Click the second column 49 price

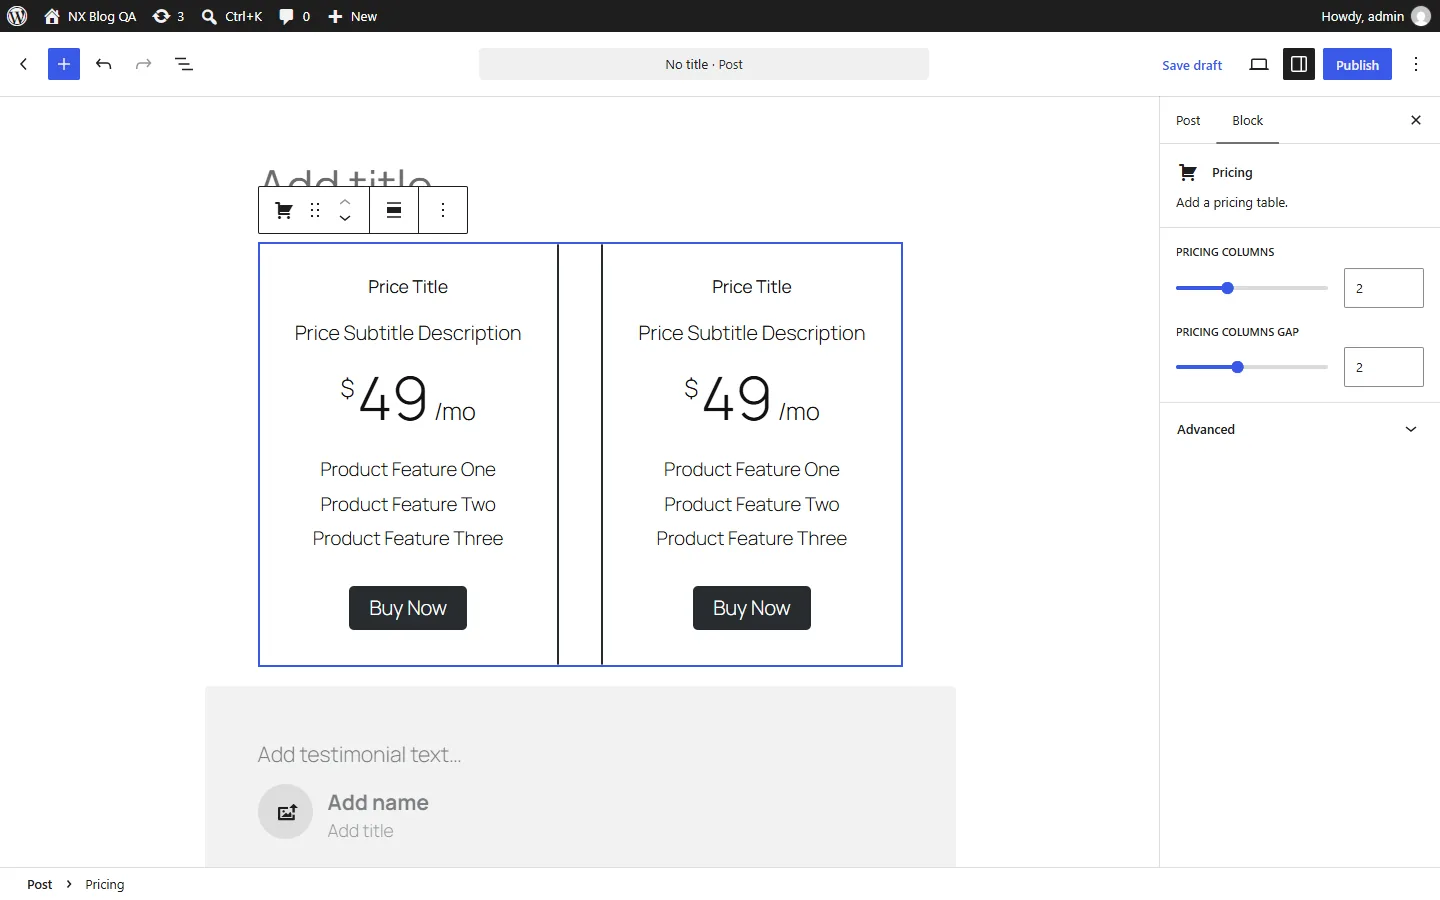[738, 398]
